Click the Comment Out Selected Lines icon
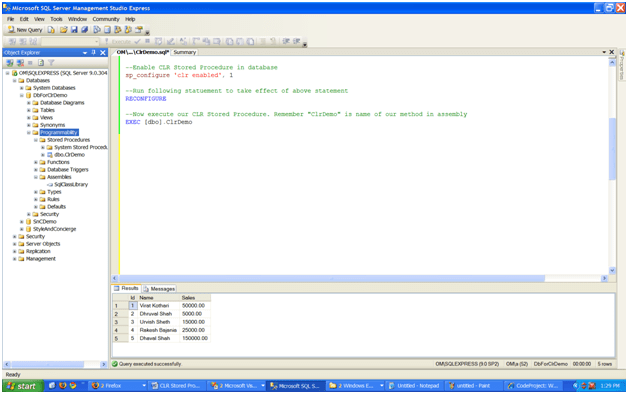The height and width of the screenshot is (394, 628). [x=262, y=41]
